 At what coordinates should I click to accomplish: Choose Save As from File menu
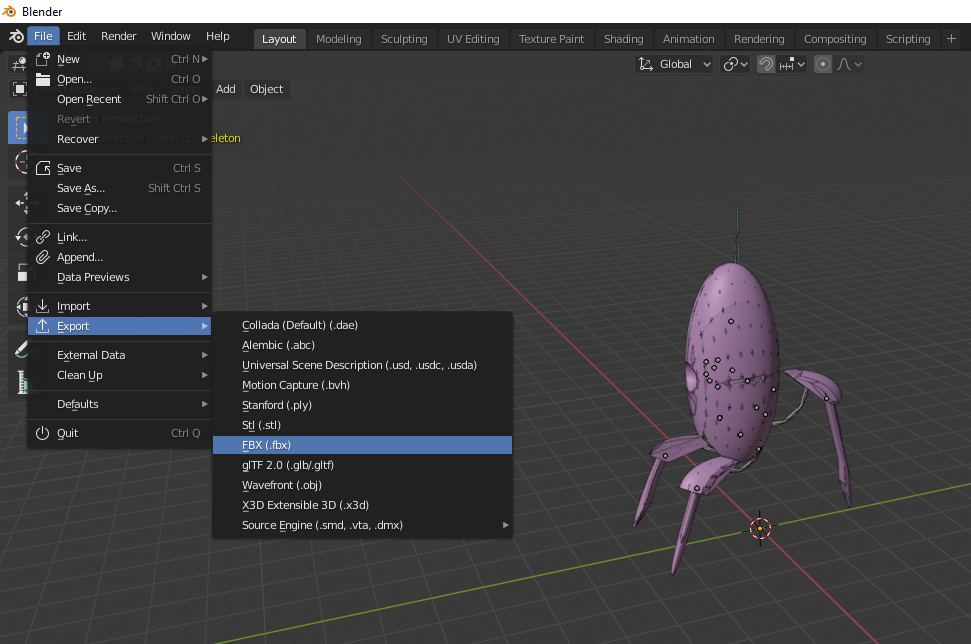[120, 188]
